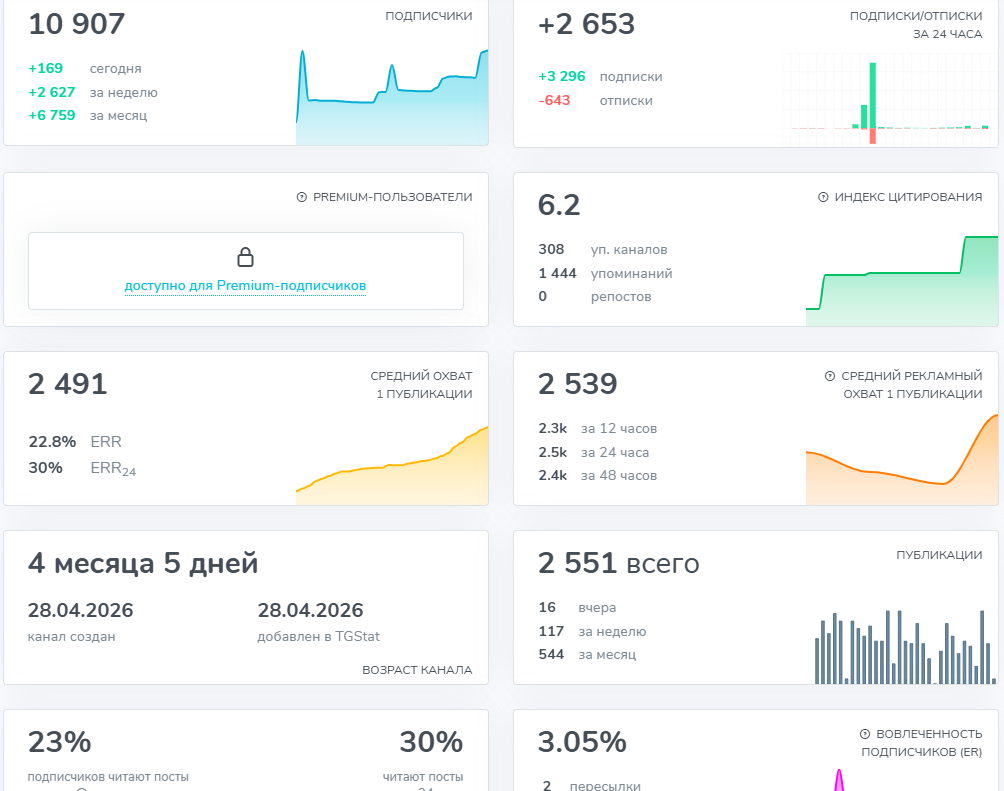
Task: Click help icon beside СРЕДНИЙ РЕКЛАМНЫЙ ОХВАТ
Action: click(x=830, y=376)
